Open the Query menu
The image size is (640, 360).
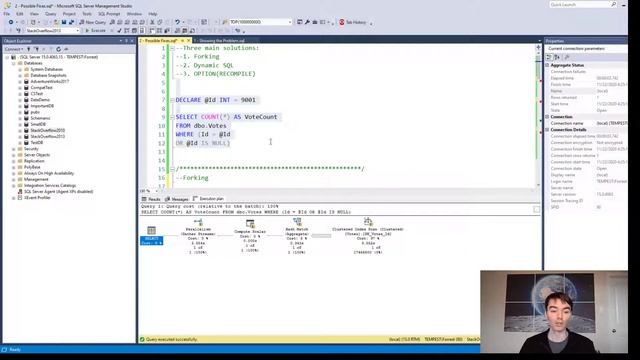pos(51,14)
